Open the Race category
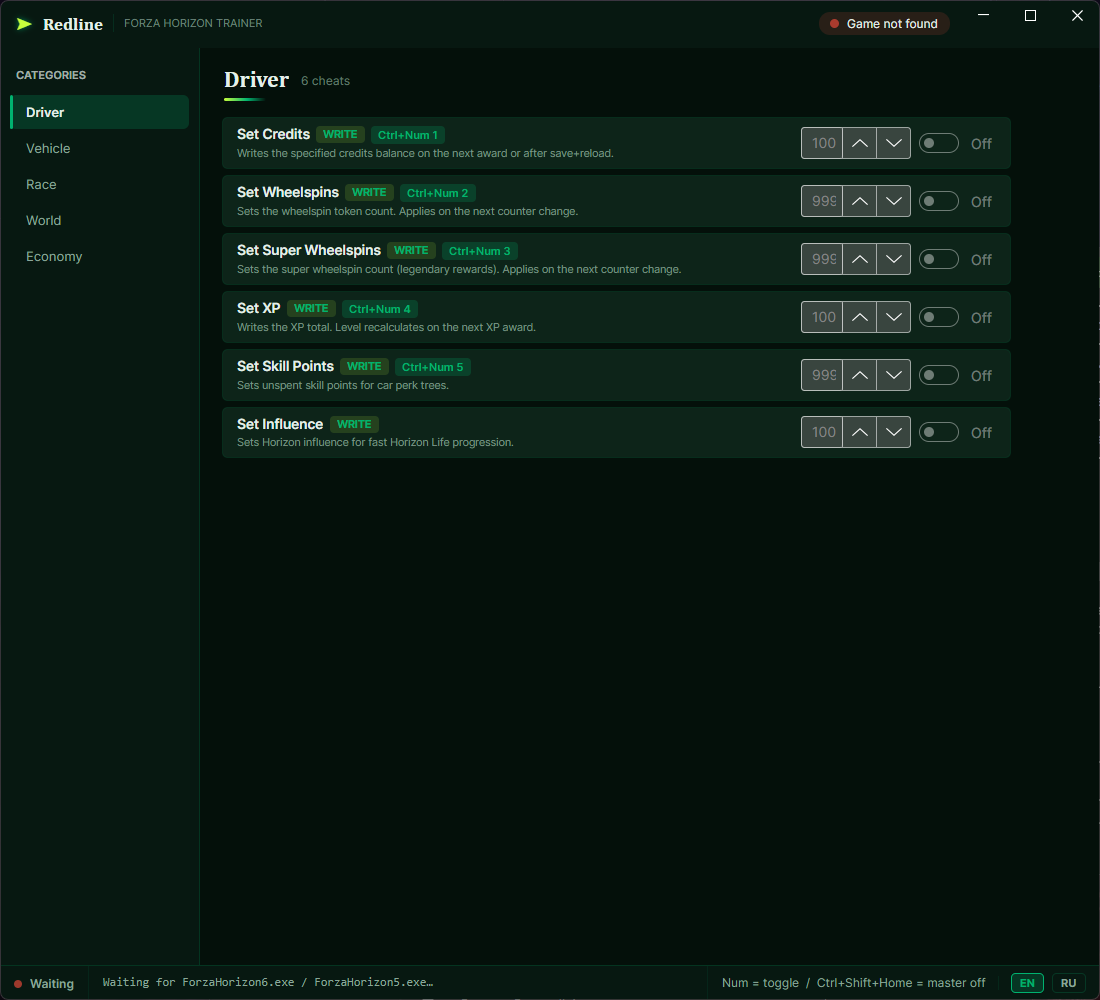The width and height of the screenshot is (1100, 1000). pyautogui.click(x=100, y=185)
